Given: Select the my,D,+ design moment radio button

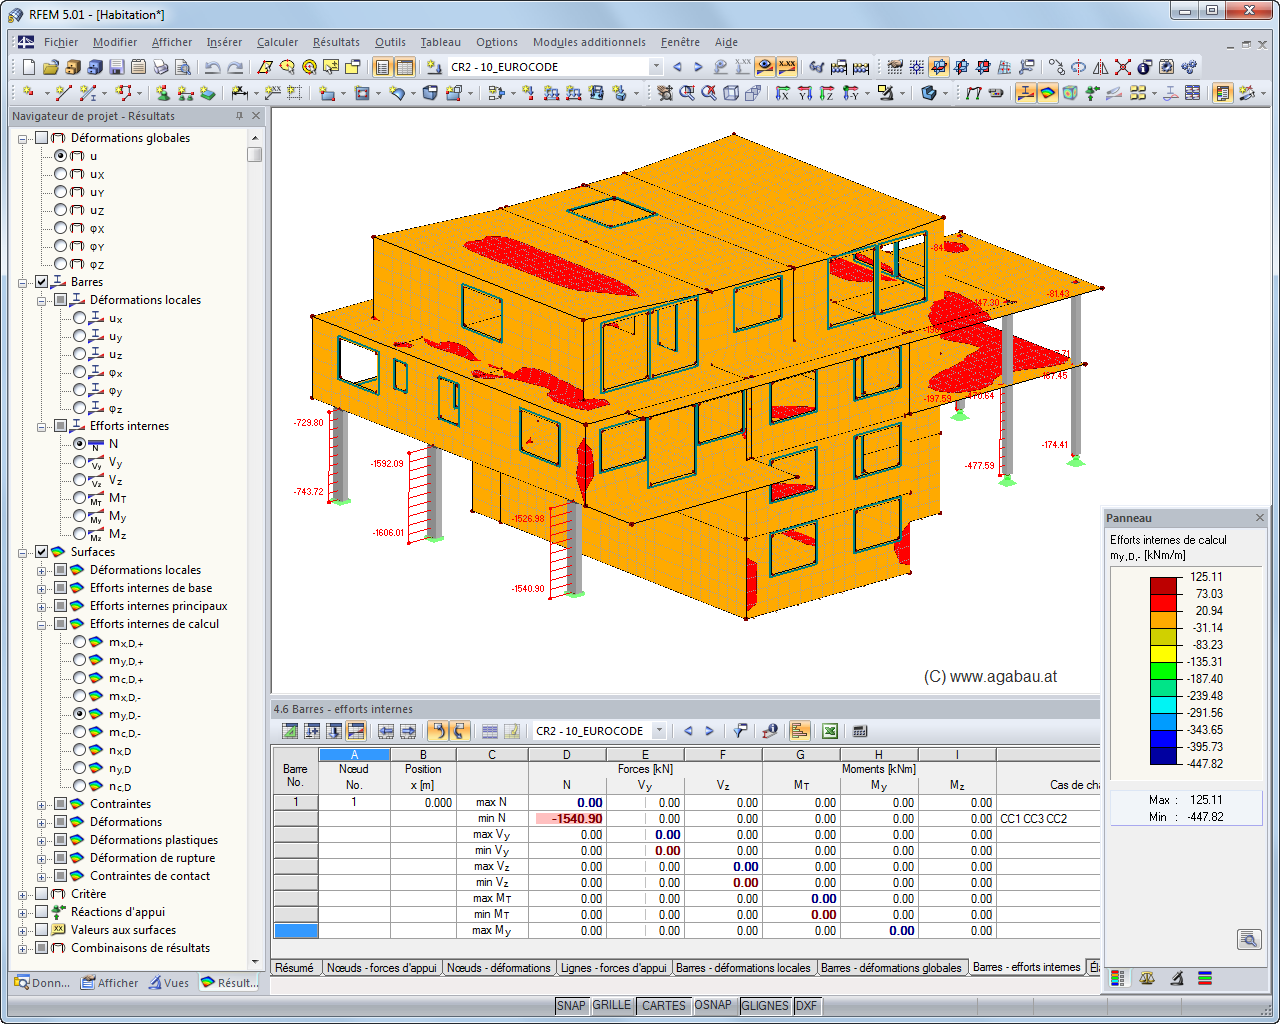Looking at the screenshot, I should tap(80, 660).
